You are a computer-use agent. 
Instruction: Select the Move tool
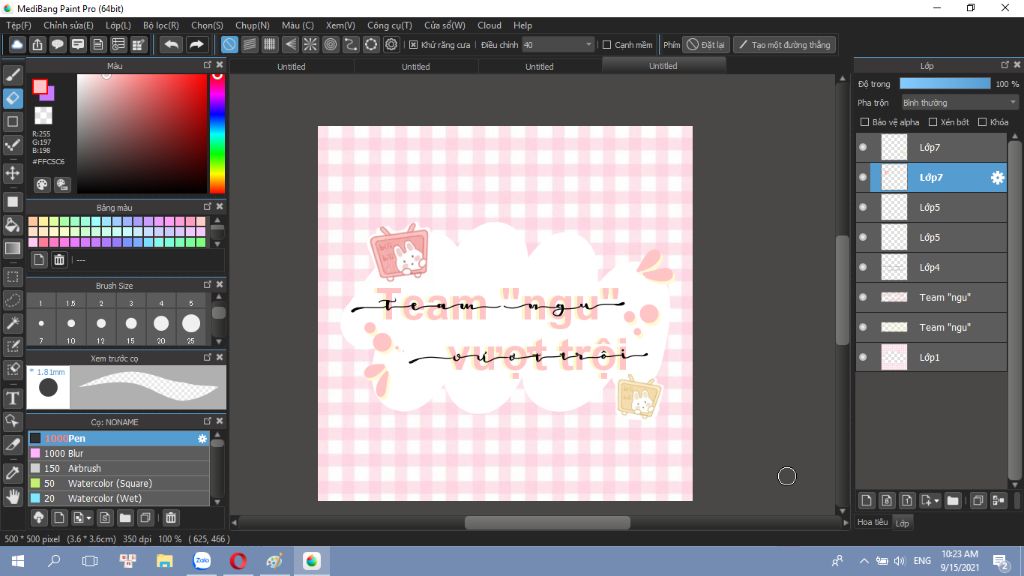coord(12,173)
